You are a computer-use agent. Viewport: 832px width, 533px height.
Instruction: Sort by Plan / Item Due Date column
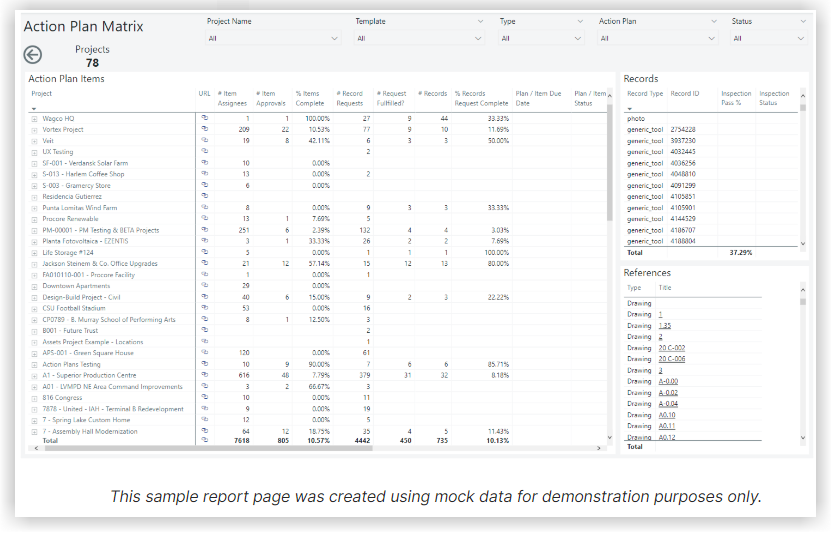538,98
